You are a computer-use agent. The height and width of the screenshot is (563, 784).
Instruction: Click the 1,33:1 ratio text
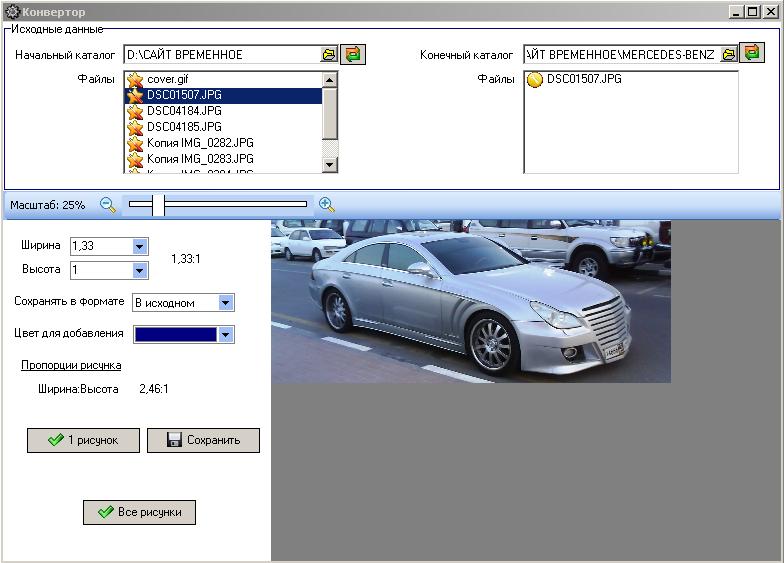[186, 258]
